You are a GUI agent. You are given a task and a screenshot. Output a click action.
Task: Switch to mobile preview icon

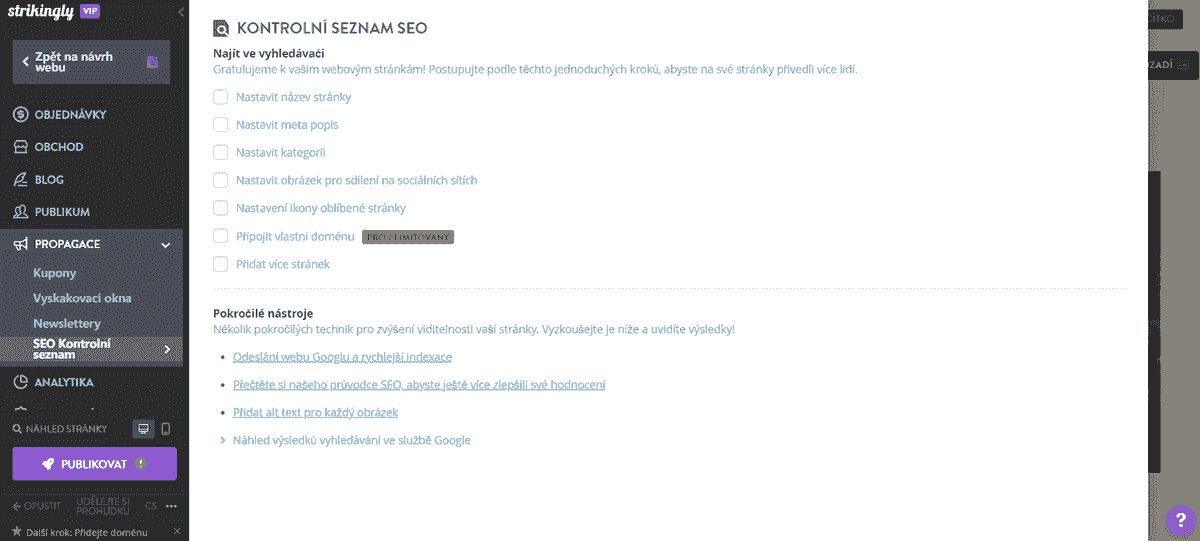[166, 429]
